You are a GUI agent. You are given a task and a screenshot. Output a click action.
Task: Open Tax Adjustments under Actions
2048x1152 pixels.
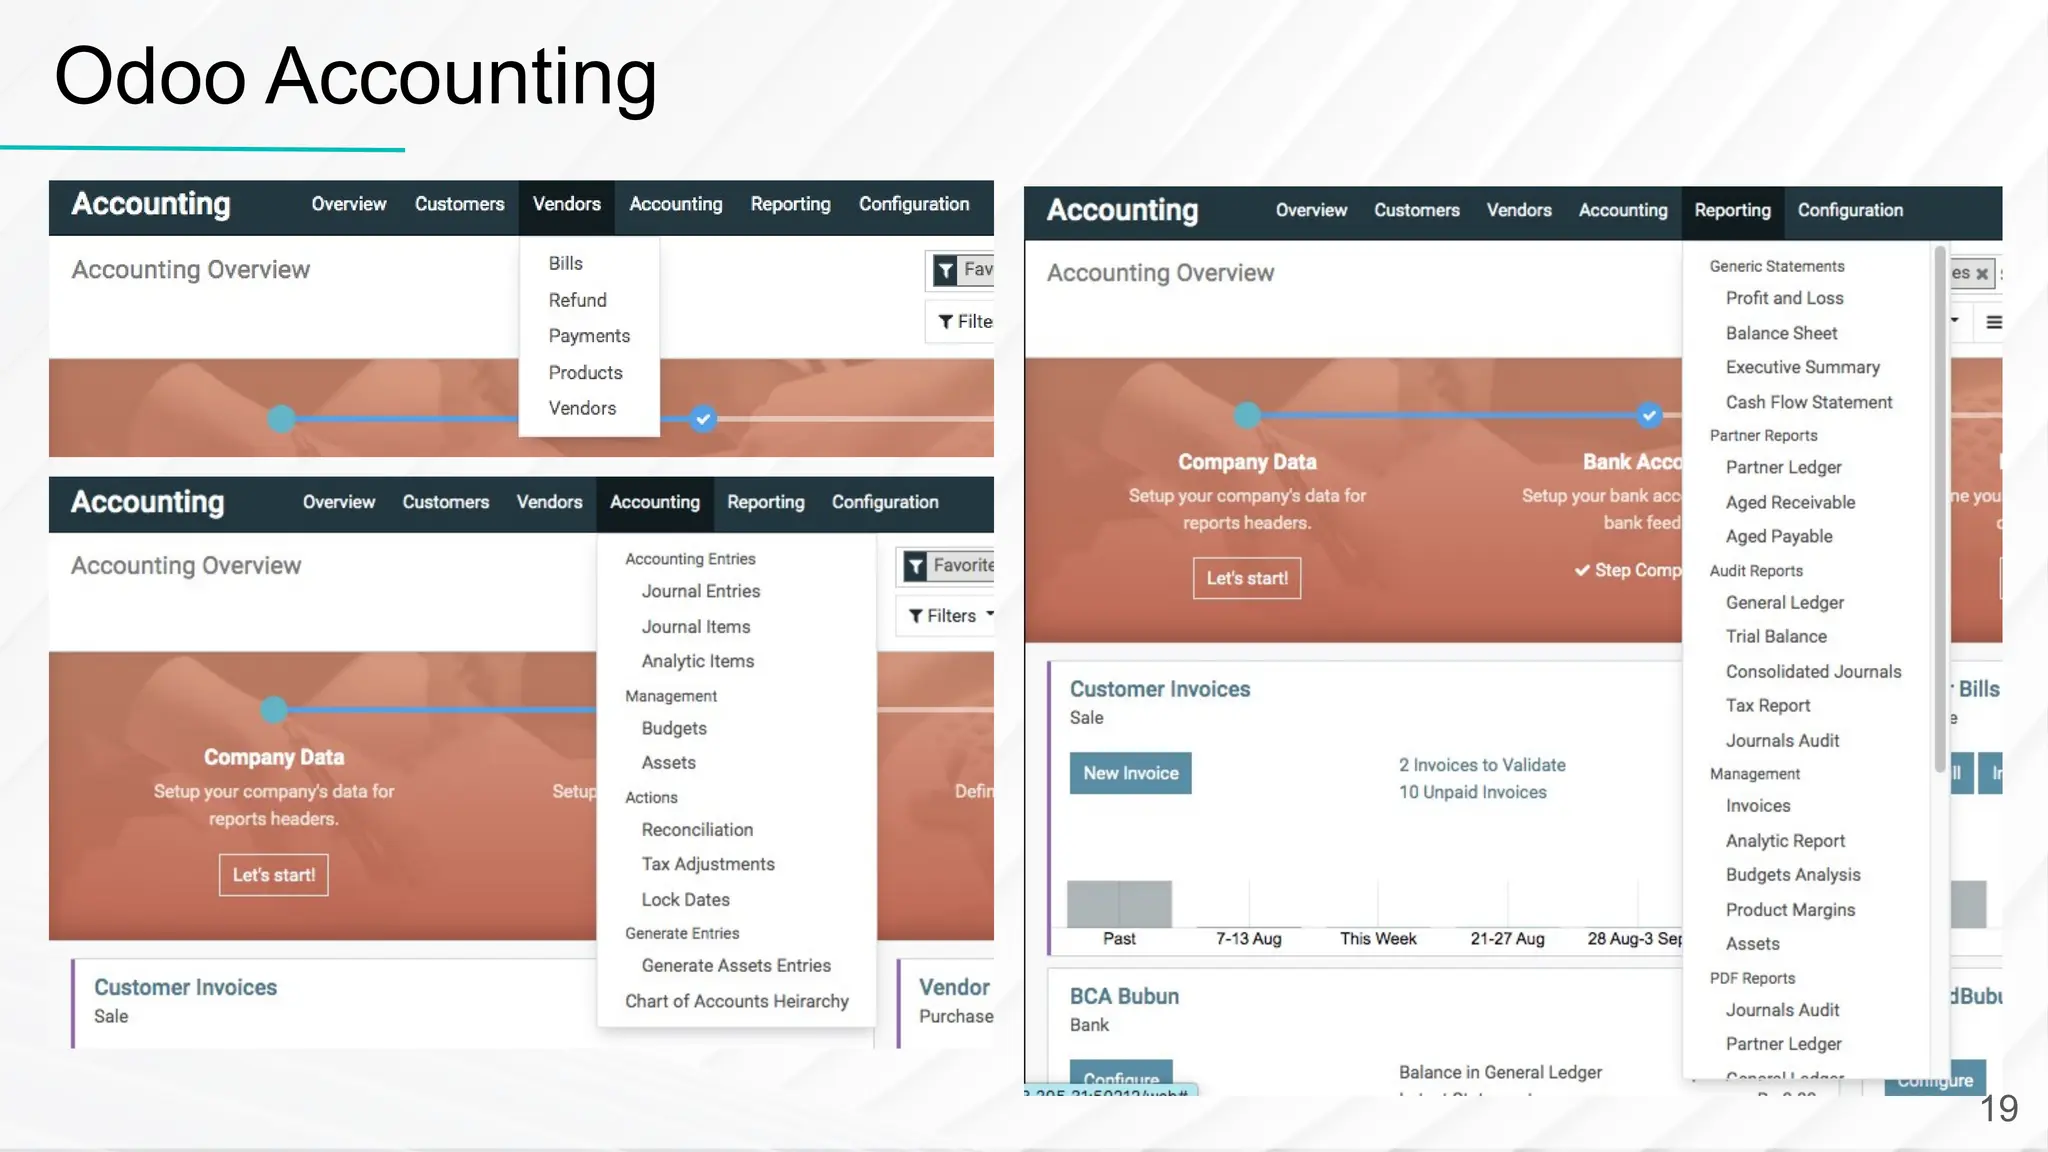708,864
